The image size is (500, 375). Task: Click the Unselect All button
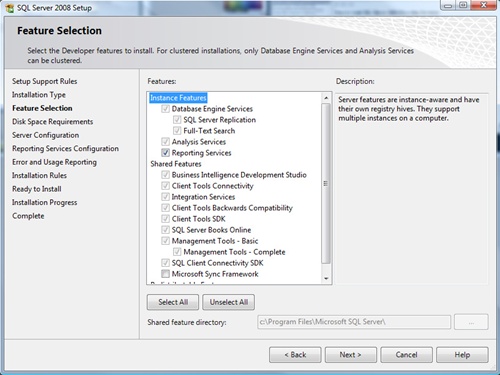229,302
